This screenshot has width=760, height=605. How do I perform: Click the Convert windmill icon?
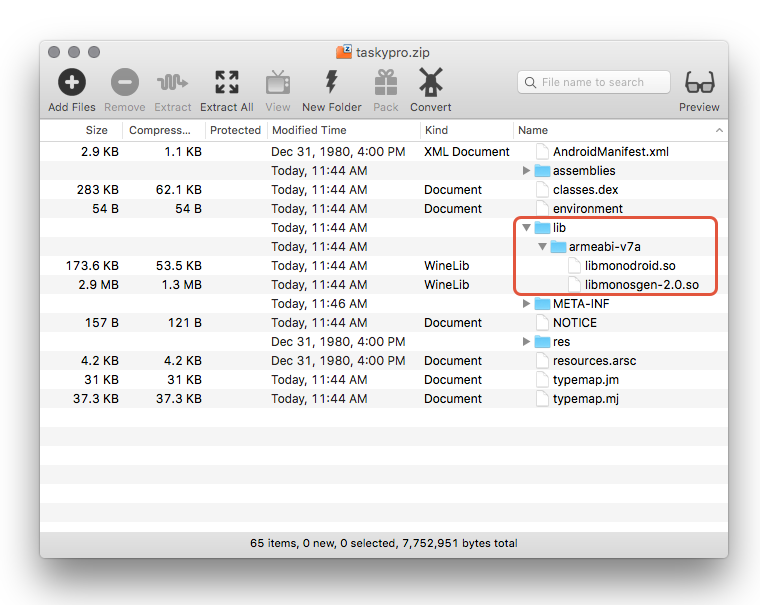click(430, 83)
